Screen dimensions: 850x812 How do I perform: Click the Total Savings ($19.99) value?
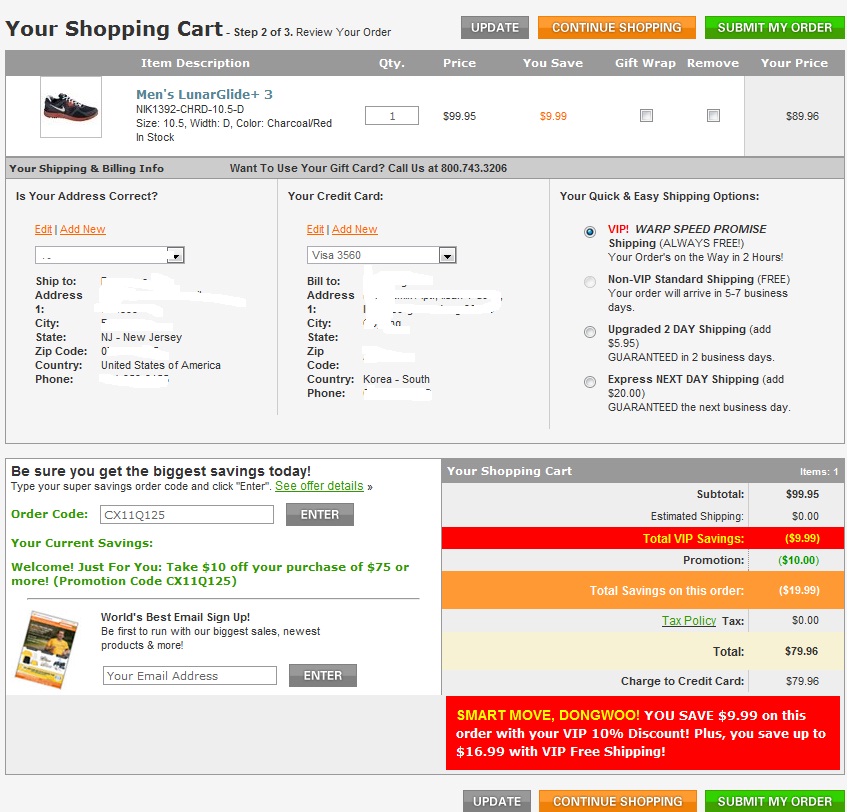coord(799,590)
